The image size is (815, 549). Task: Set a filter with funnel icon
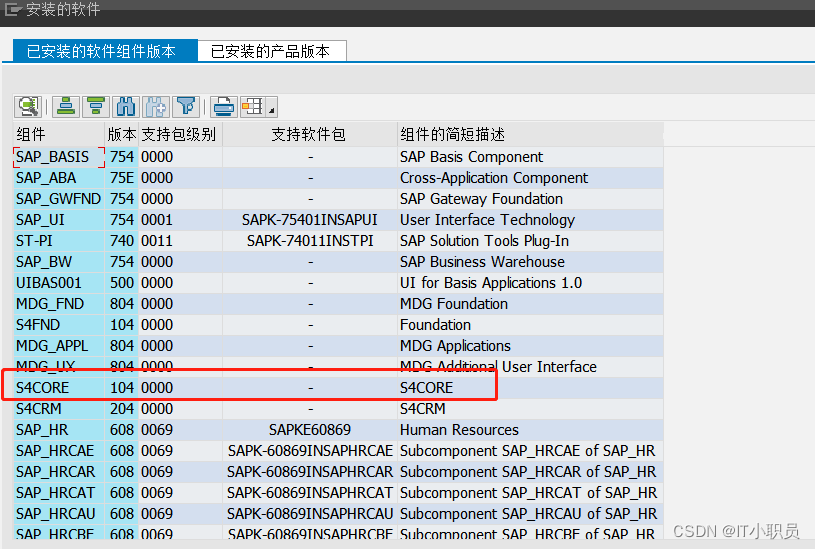click(186, 107)
